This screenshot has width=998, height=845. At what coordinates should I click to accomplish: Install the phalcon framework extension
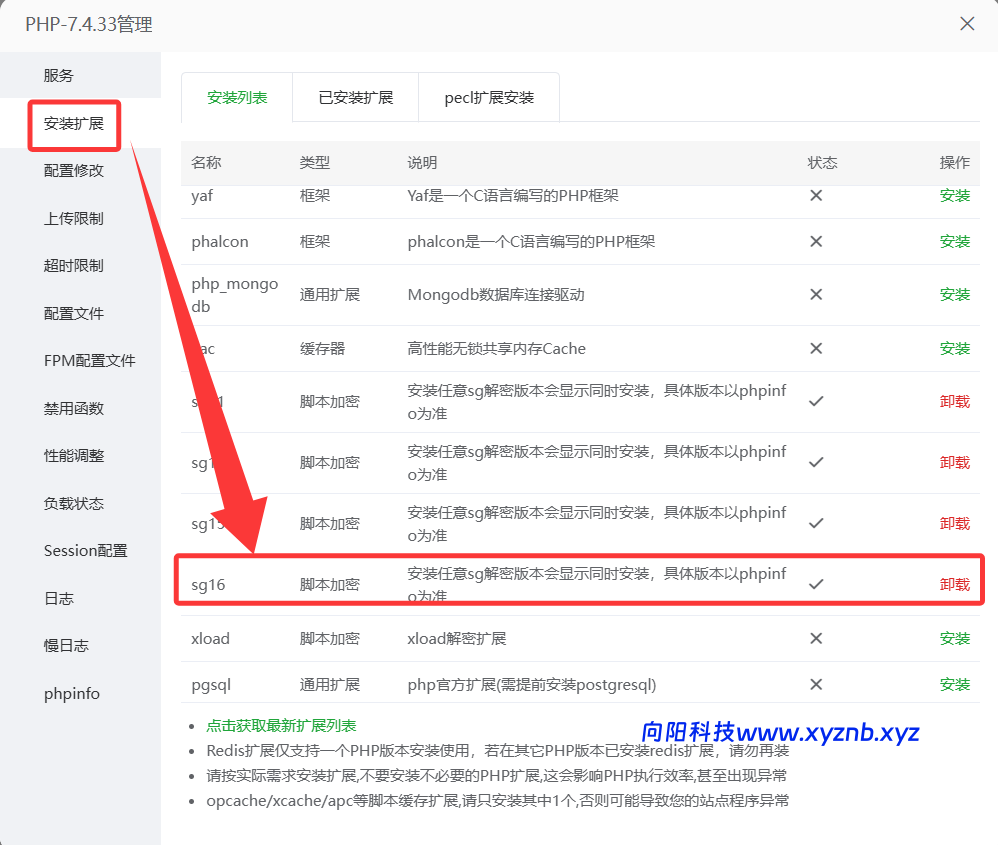coord(954,241)
